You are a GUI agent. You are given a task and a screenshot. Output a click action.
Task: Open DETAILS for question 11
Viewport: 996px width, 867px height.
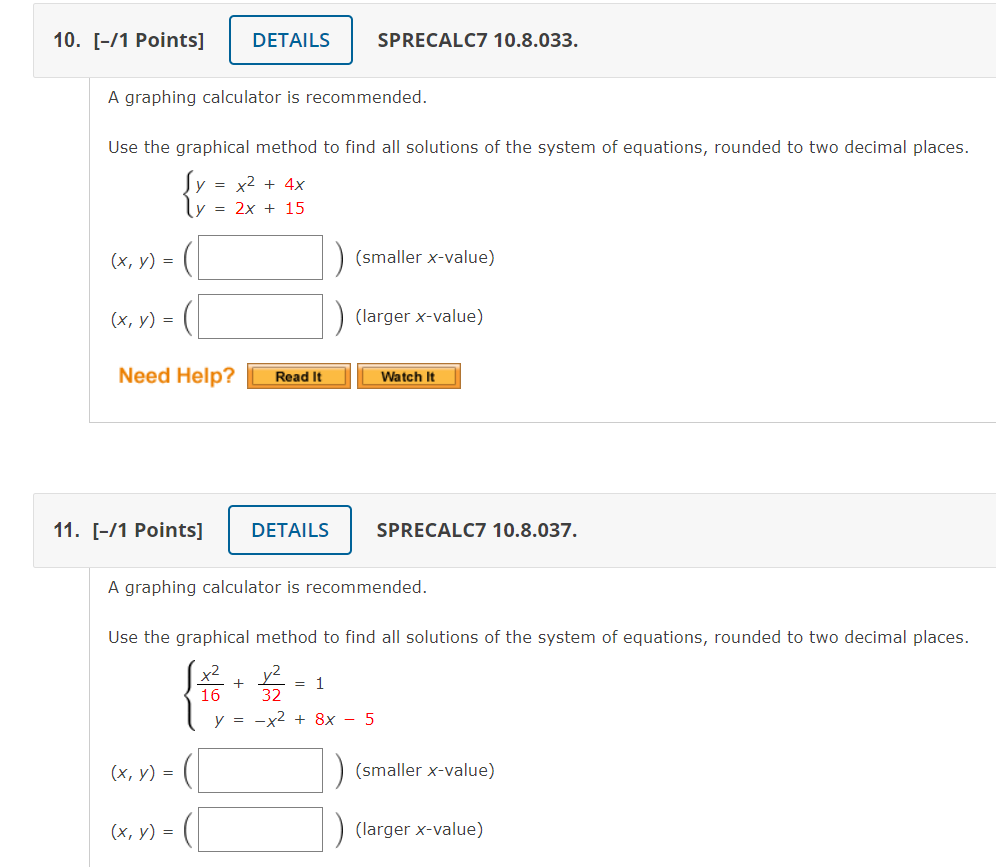tap(290, 530)
